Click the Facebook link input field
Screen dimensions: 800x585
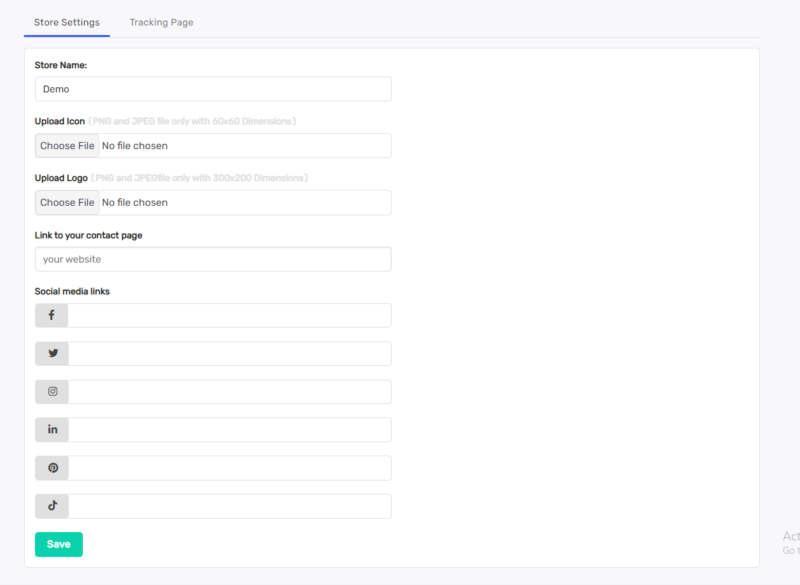230,315
